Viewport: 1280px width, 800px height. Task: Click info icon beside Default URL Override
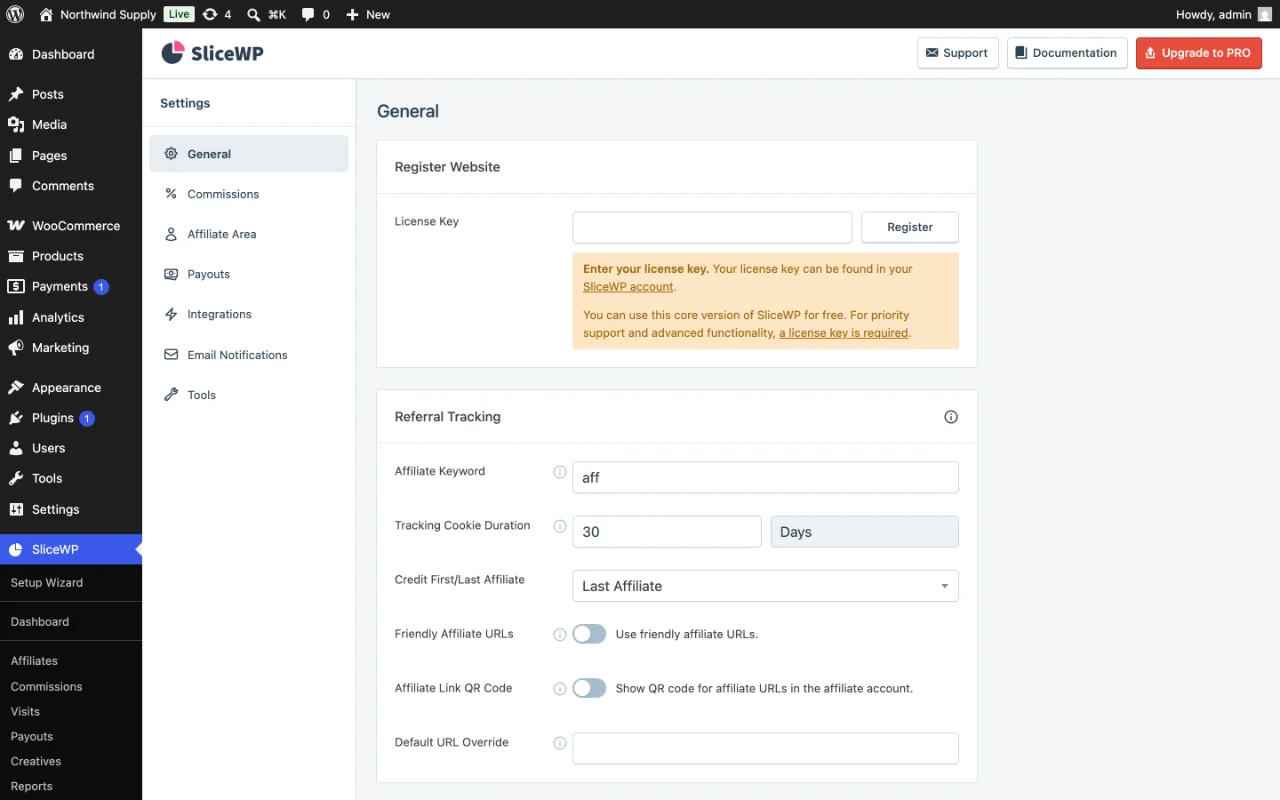pos(560,743)
